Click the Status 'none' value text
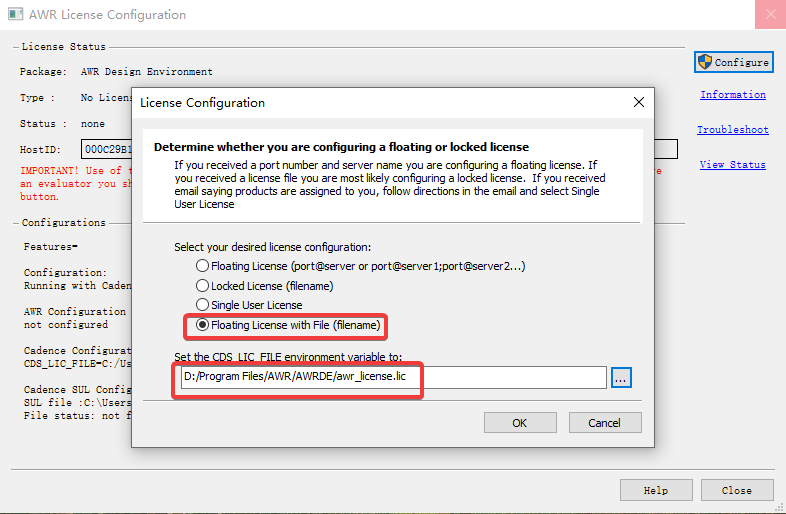This screenshot has width=786, height=514. pyautogui.click(x=93, y=124)
